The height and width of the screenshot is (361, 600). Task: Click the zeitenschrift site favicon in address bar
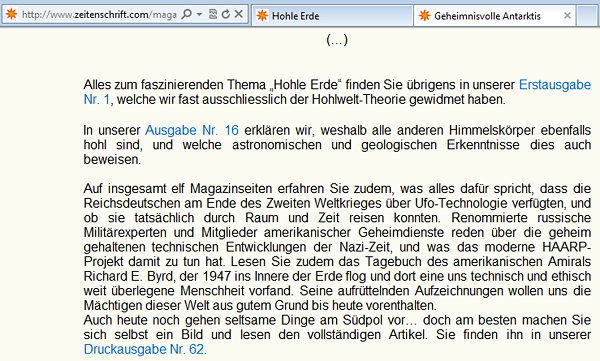tap(11, 14)
